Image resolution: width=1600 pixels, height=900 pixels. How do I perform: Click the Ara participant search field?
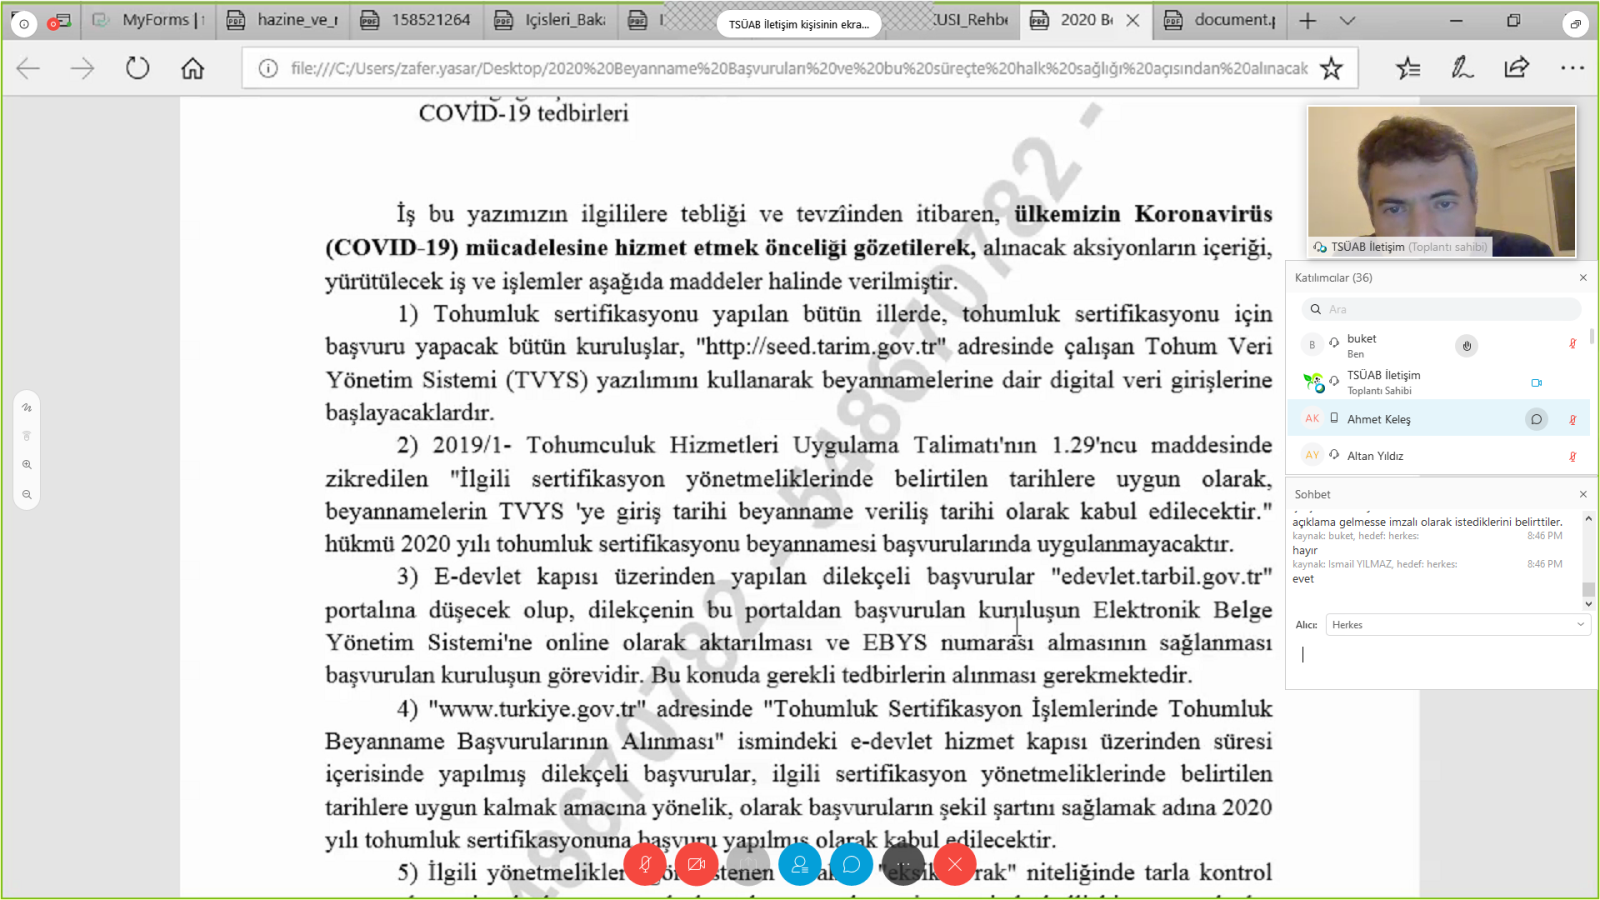1441,309
